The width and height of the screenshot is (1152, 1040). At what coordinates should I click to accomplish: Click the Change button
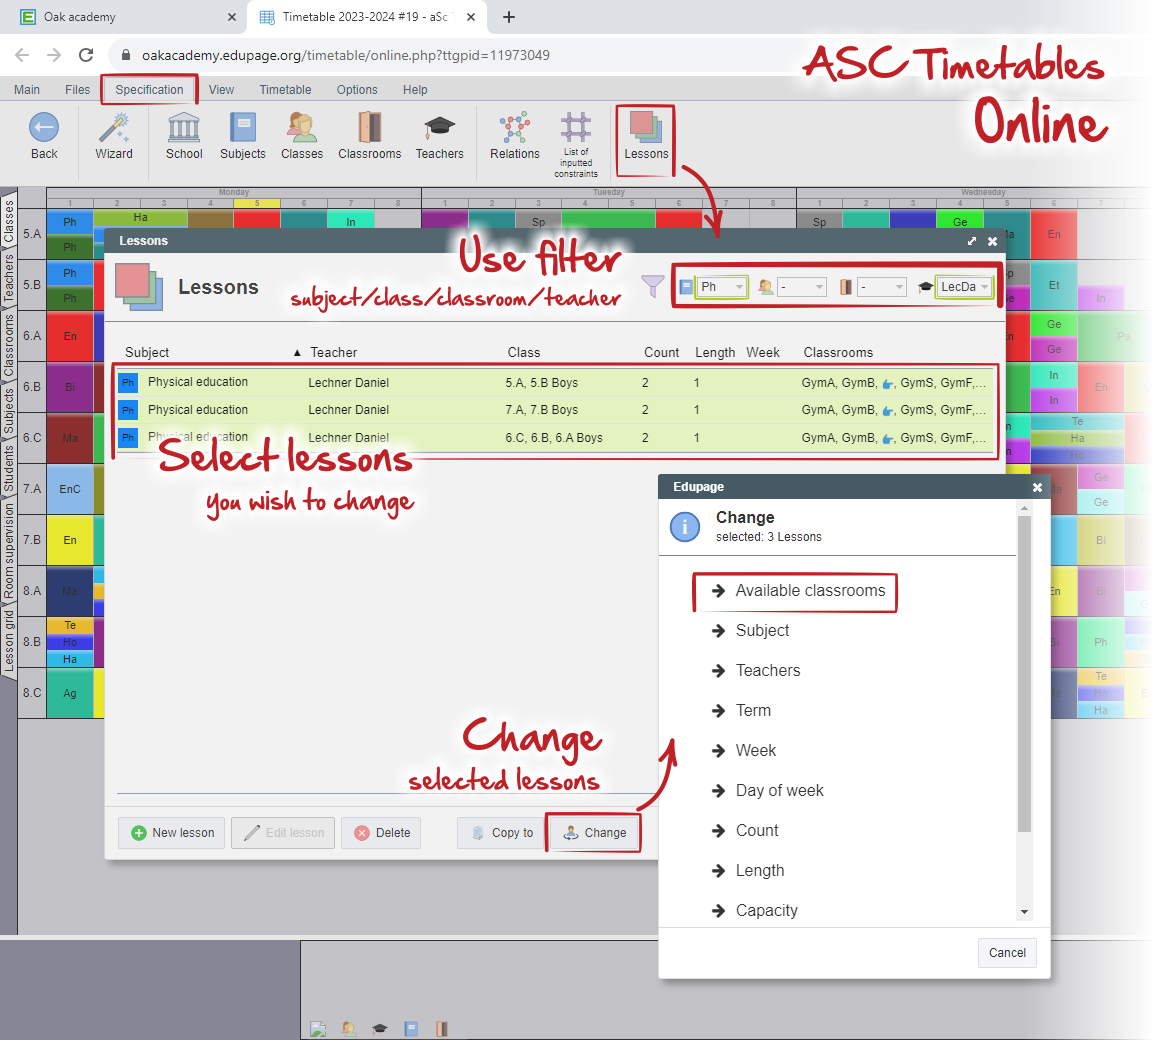(594, 833)
